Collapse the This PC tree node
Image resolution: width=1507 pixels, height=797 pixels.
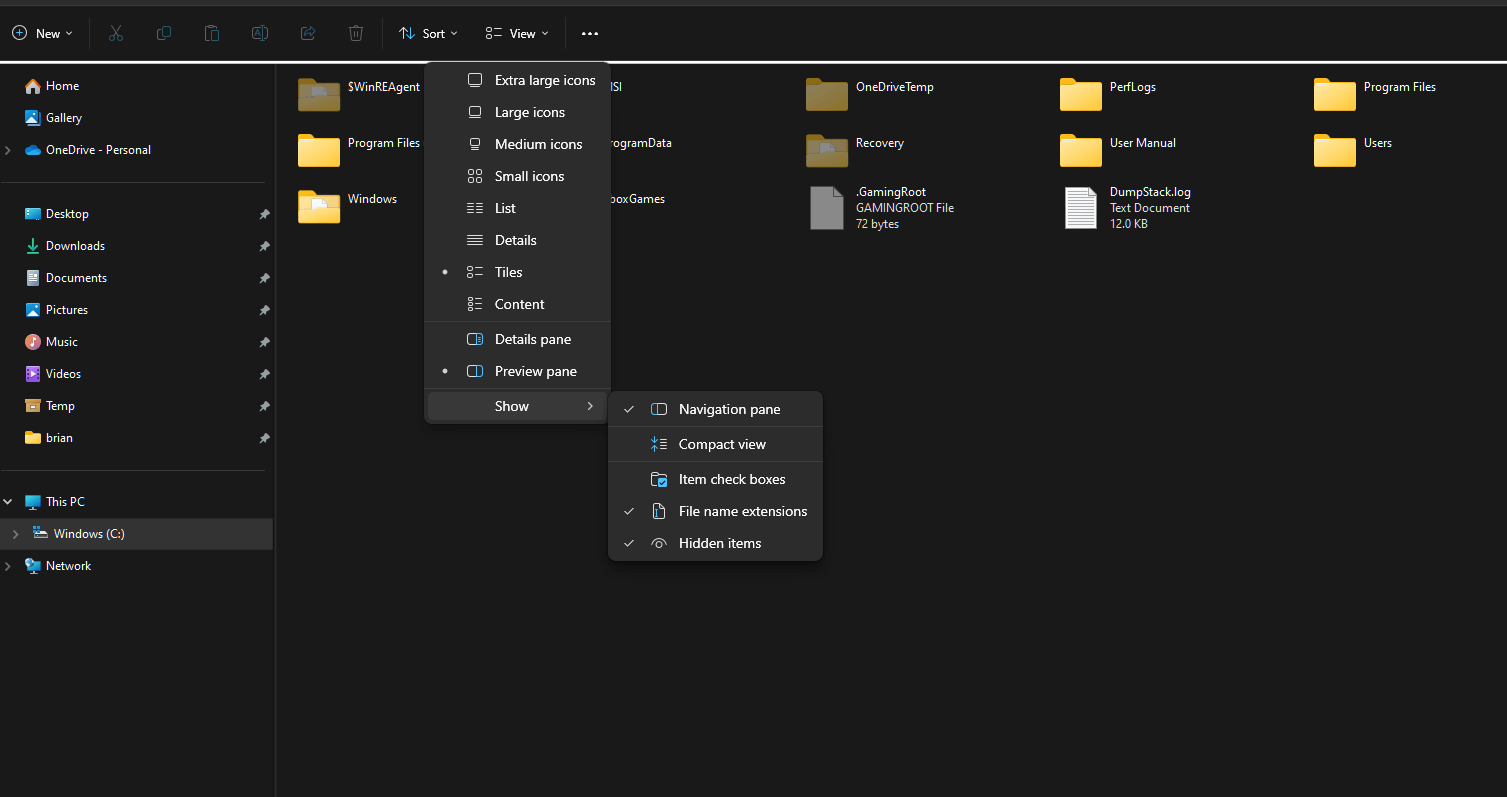(8, 502)
